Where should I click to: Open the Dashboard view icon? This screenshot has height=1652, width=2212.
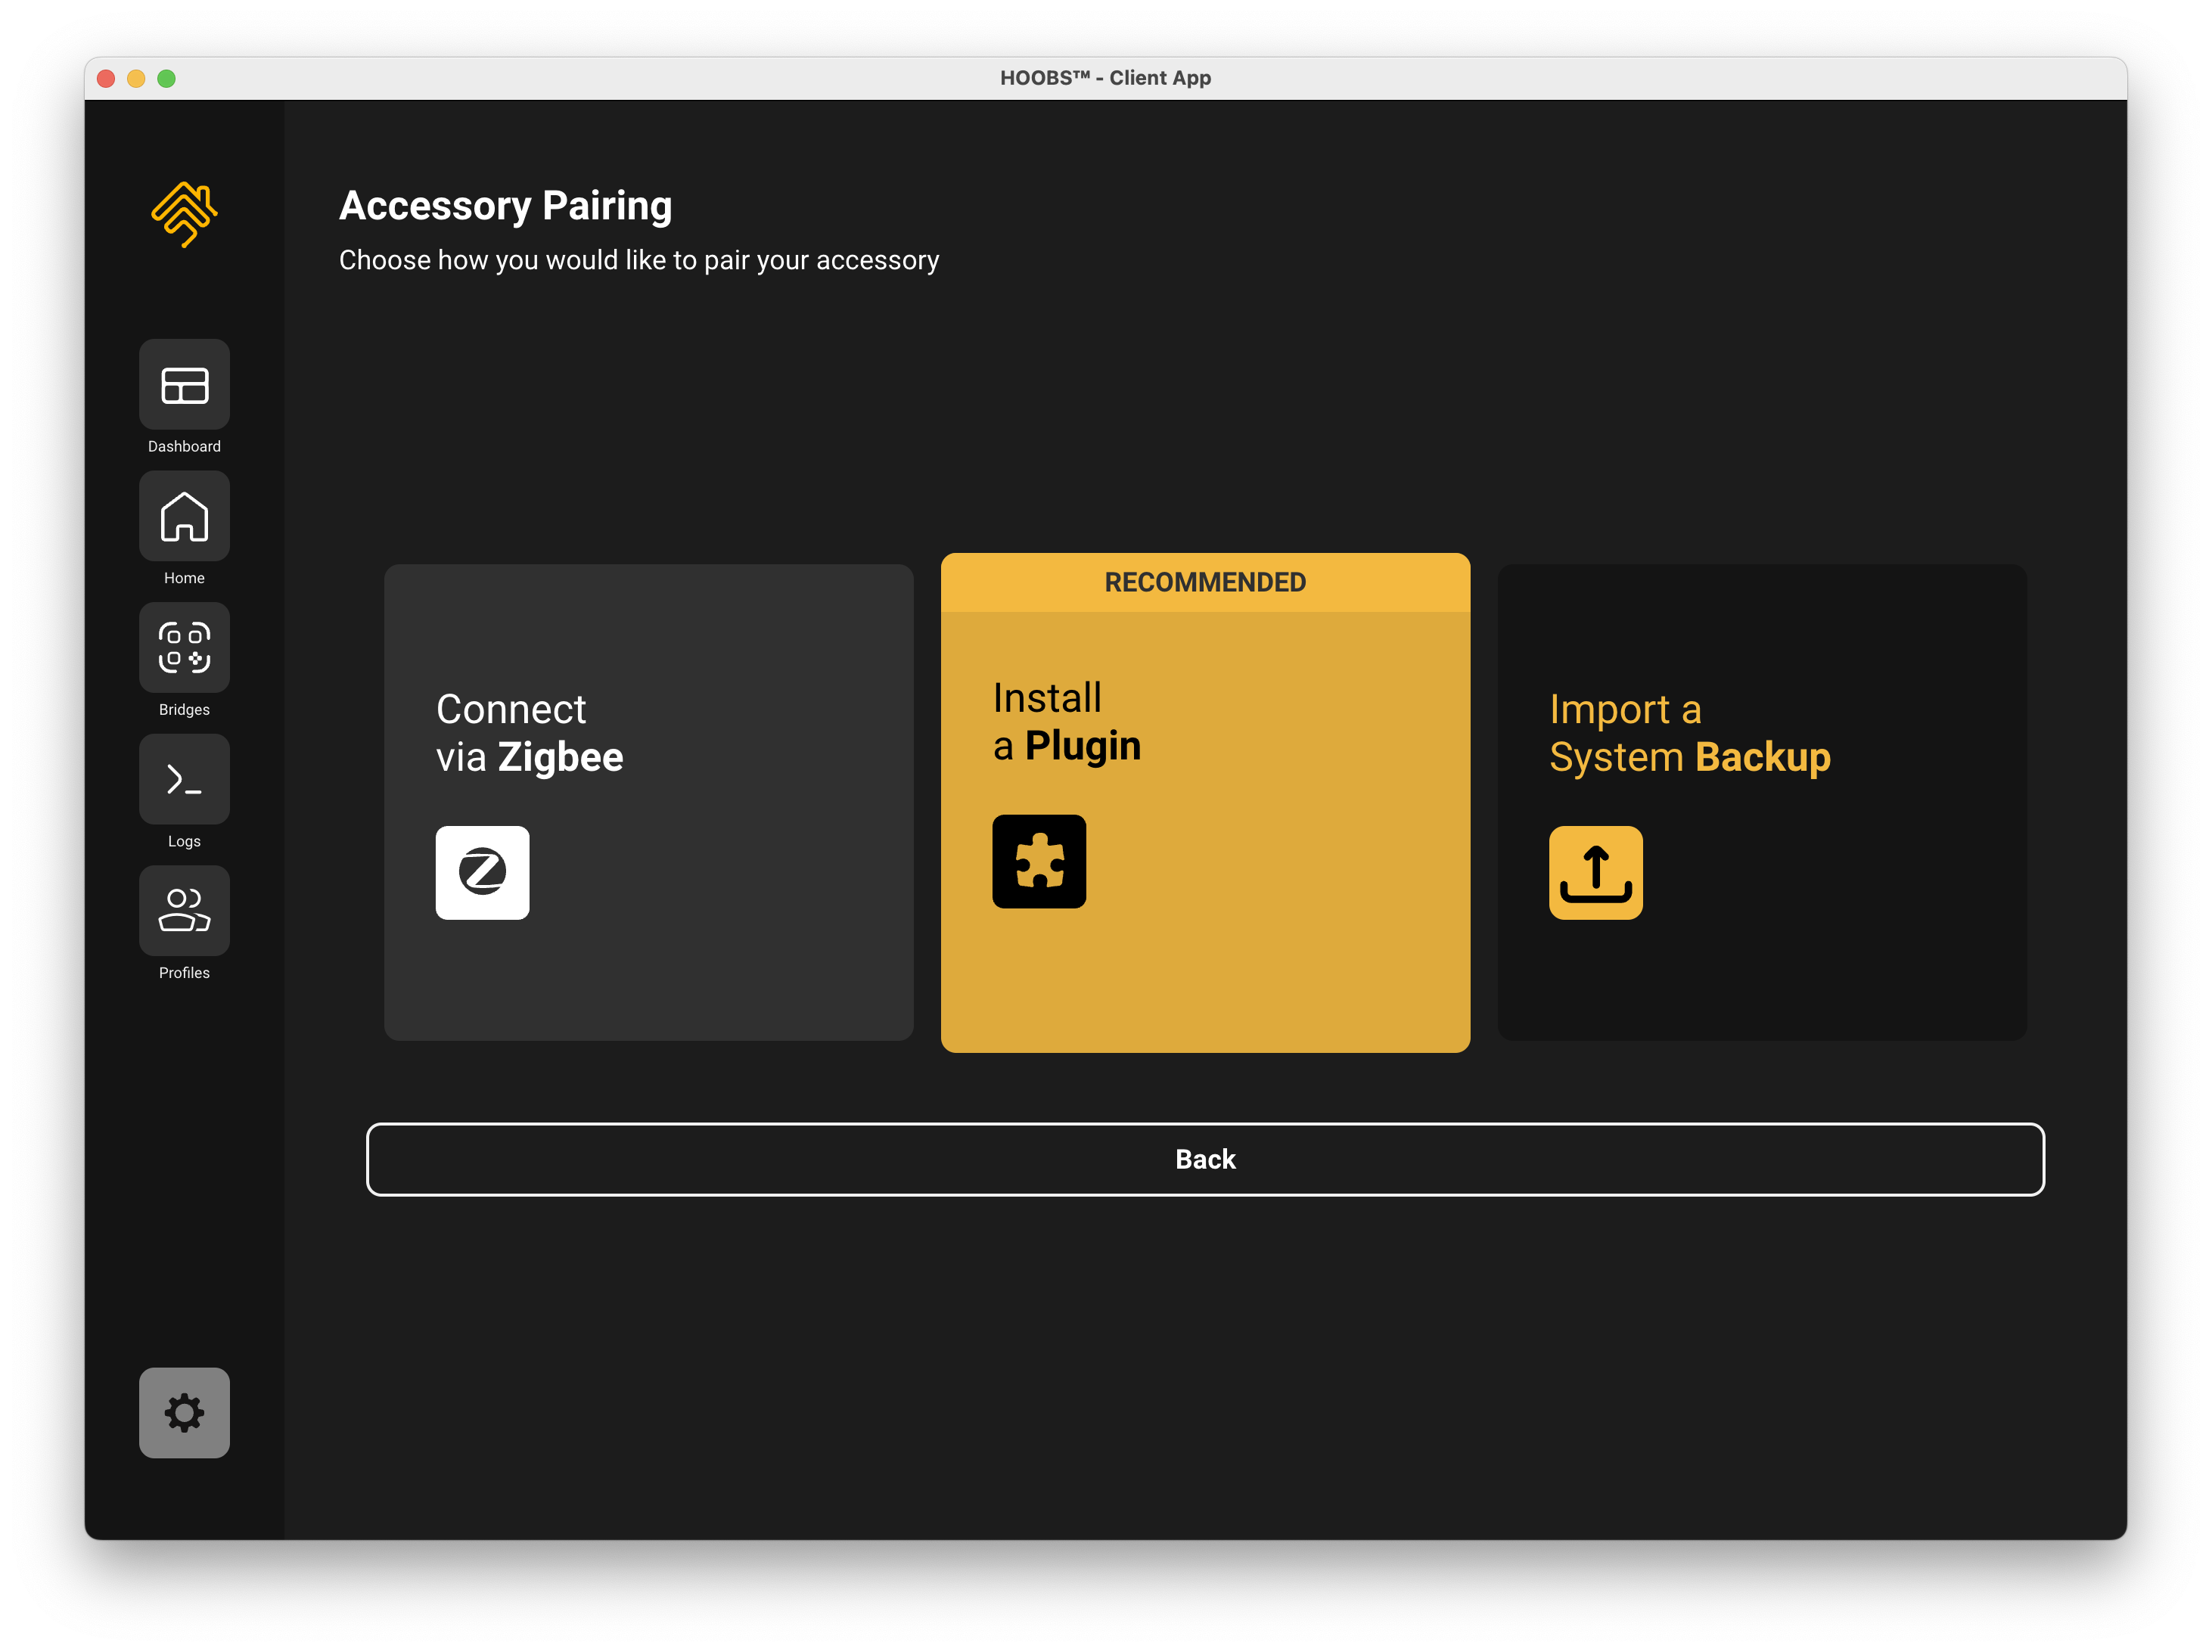click(184, 384)
